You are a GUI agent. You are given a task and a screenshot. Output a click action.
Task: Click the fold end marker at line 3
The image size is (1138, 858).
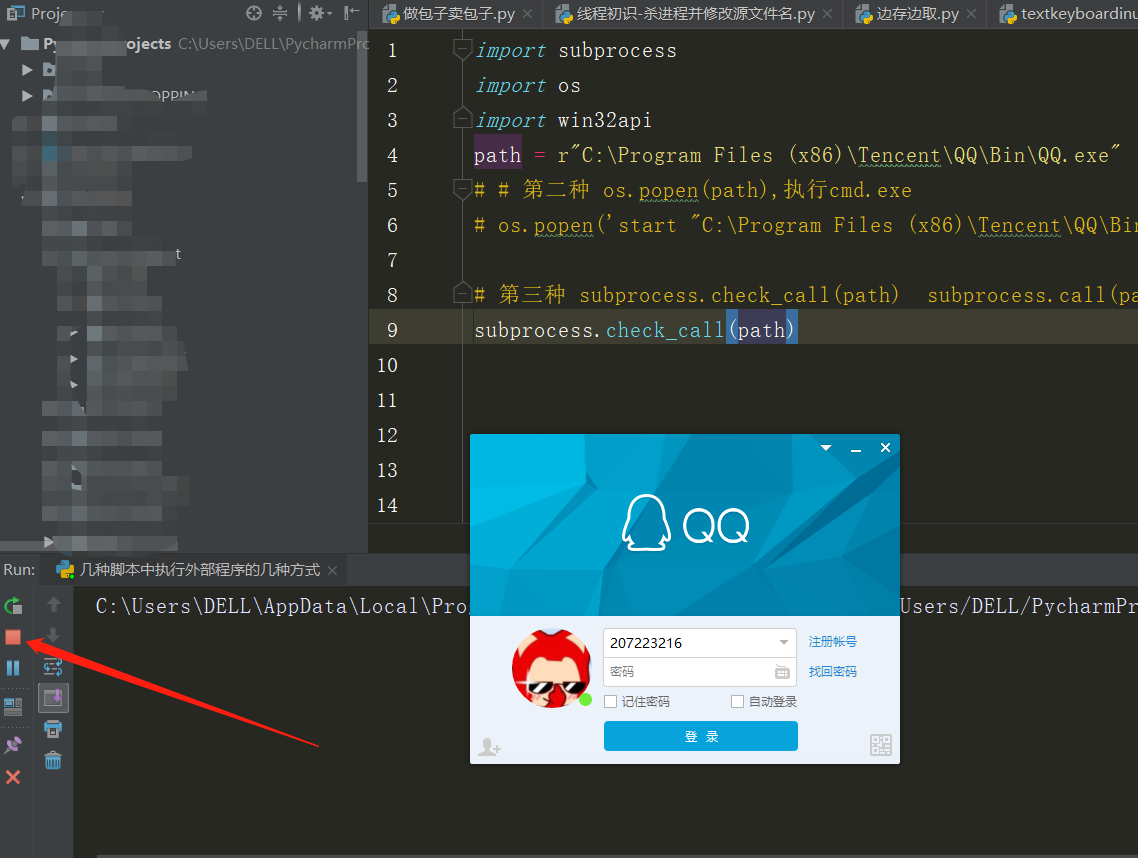462,118
